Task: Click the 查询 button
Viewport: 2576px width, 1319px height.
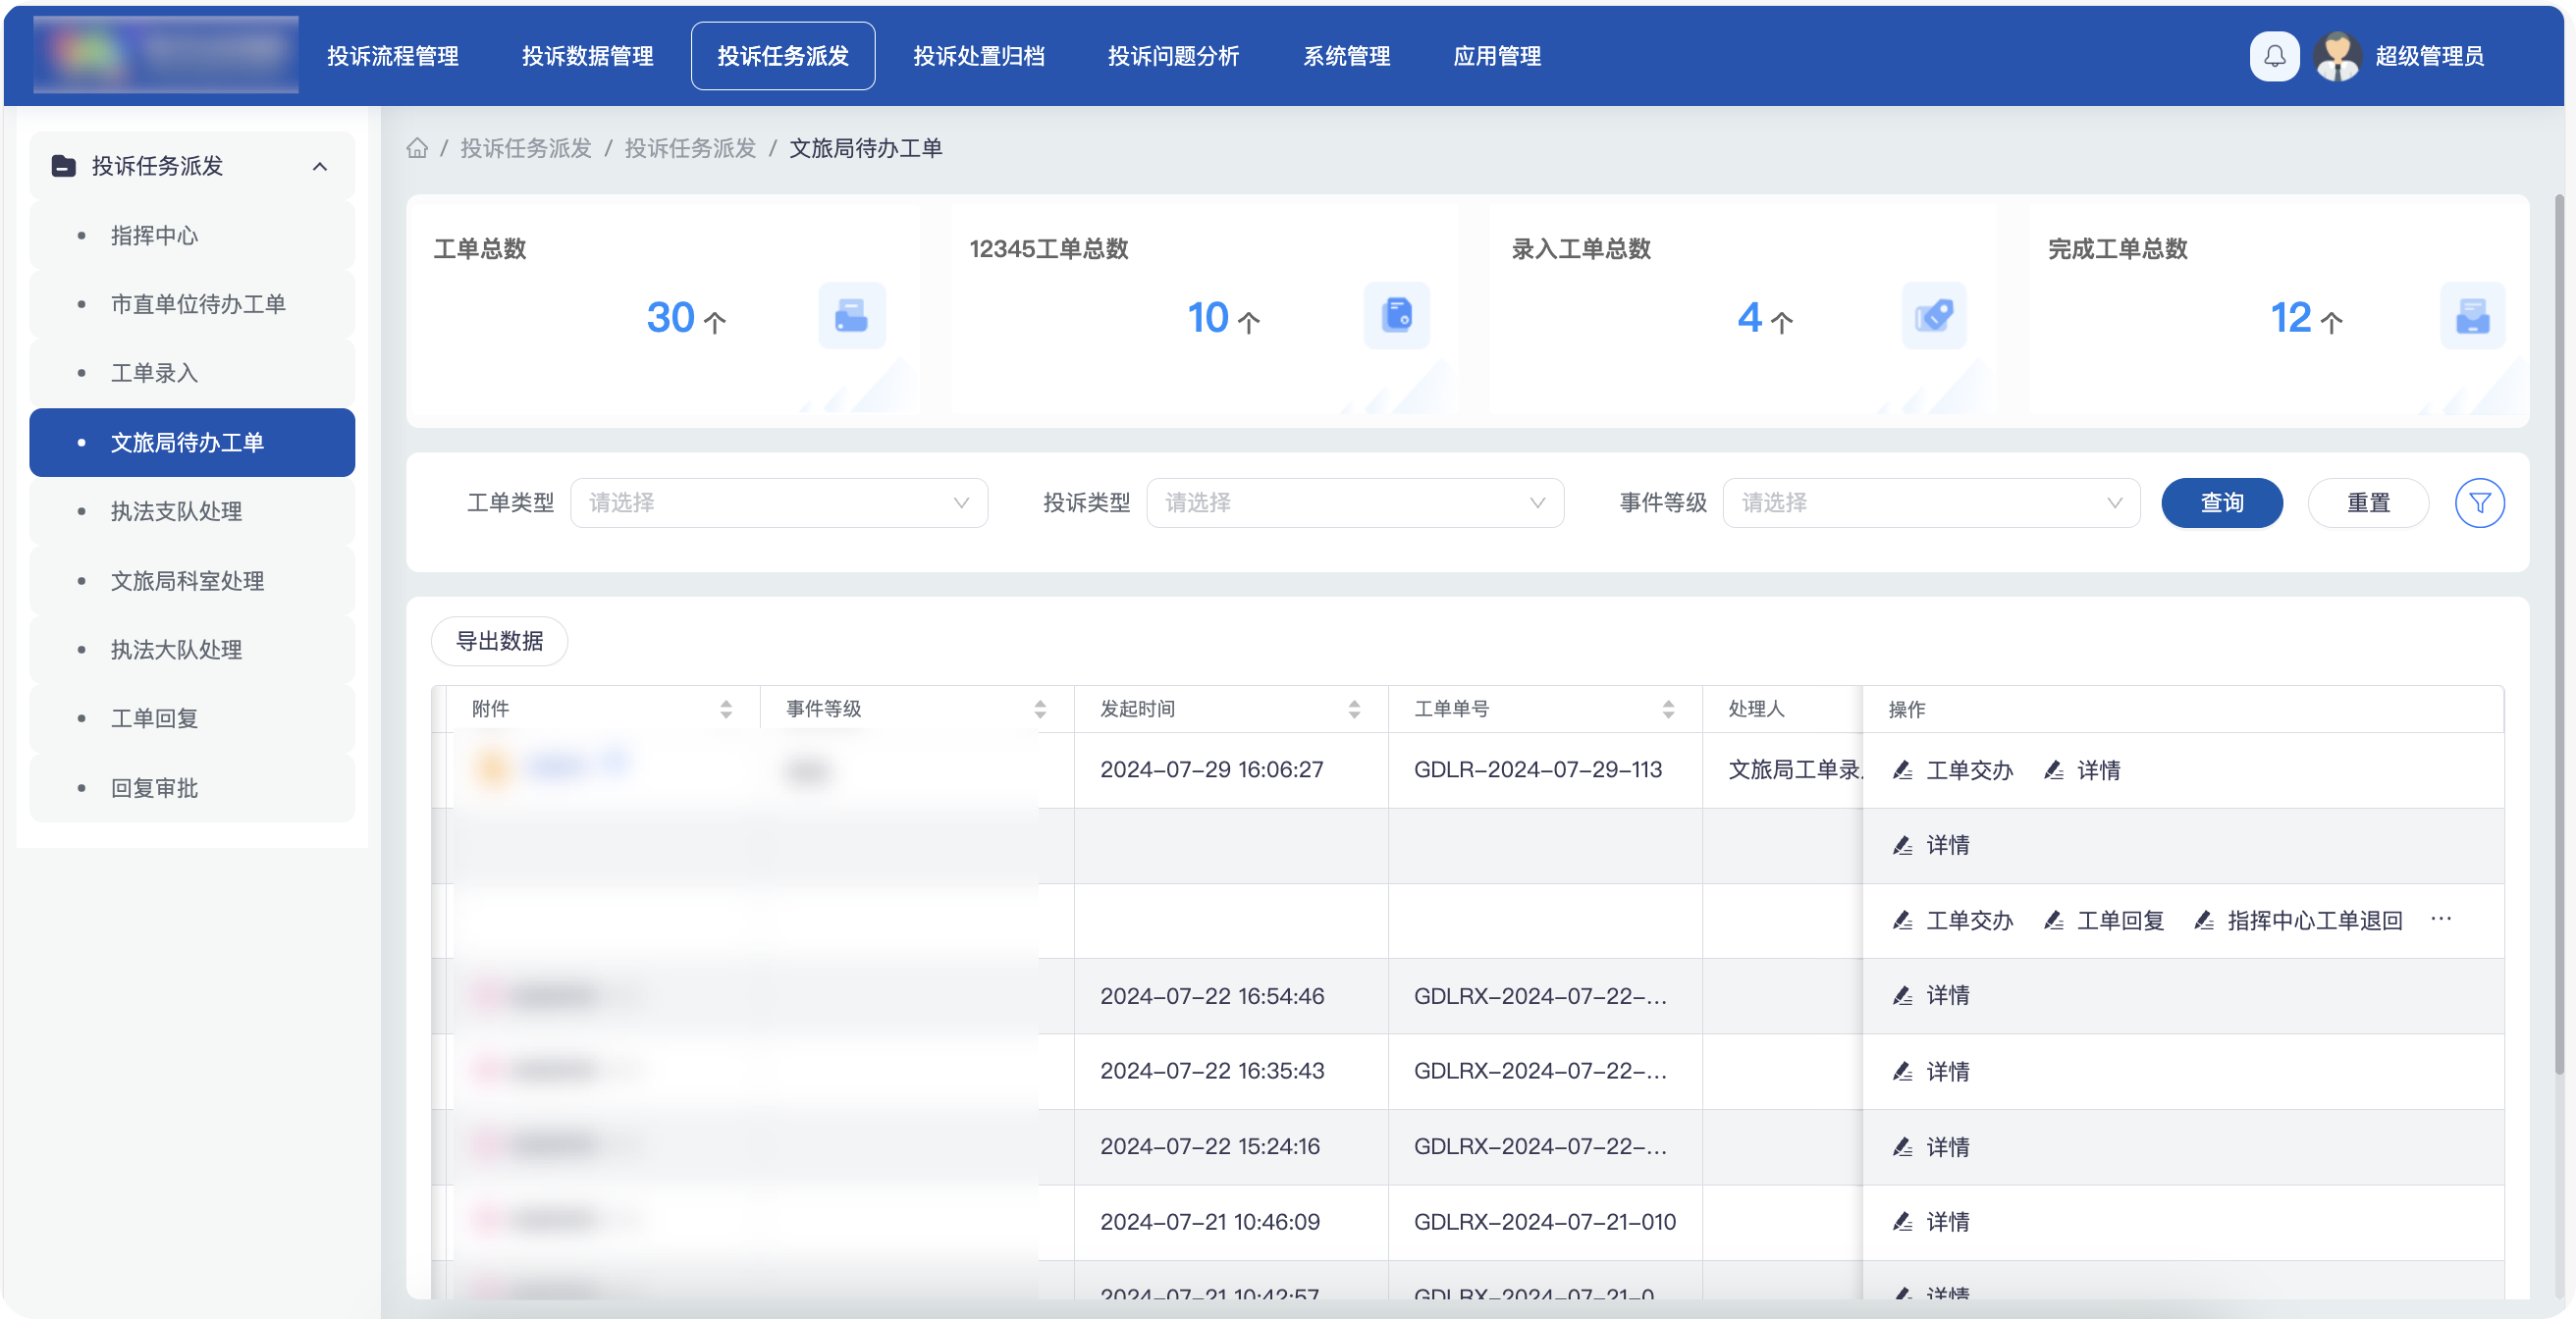Action: tap(2221, 503)
